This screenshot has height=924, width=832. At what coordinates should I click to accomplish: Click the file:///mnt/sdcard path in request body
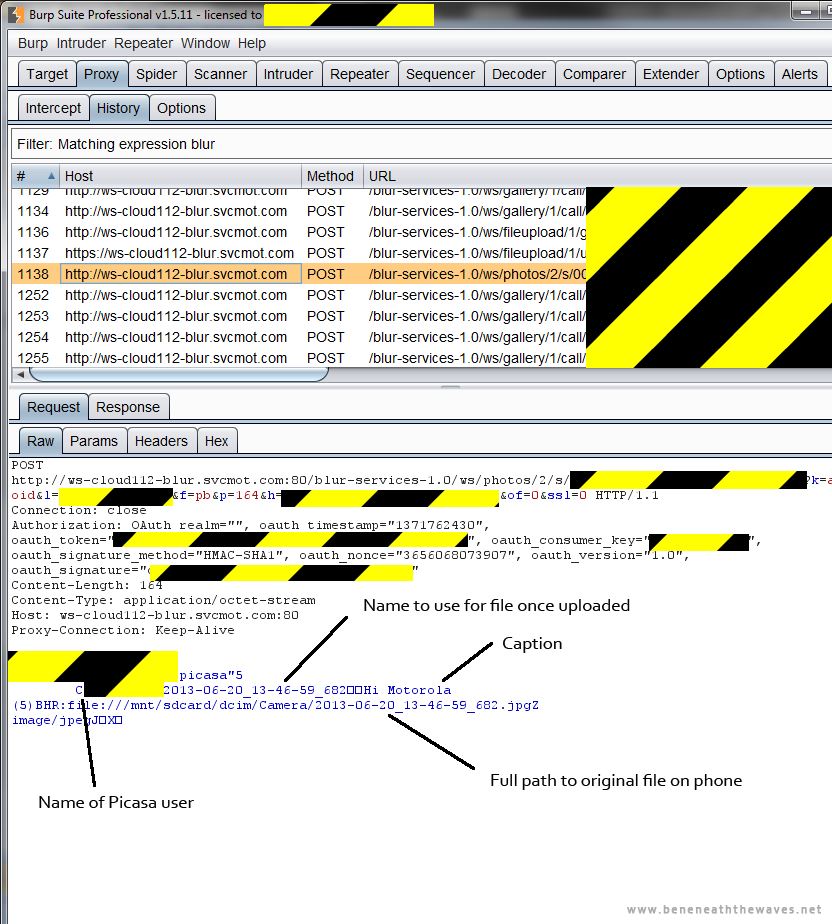[303, 705]
